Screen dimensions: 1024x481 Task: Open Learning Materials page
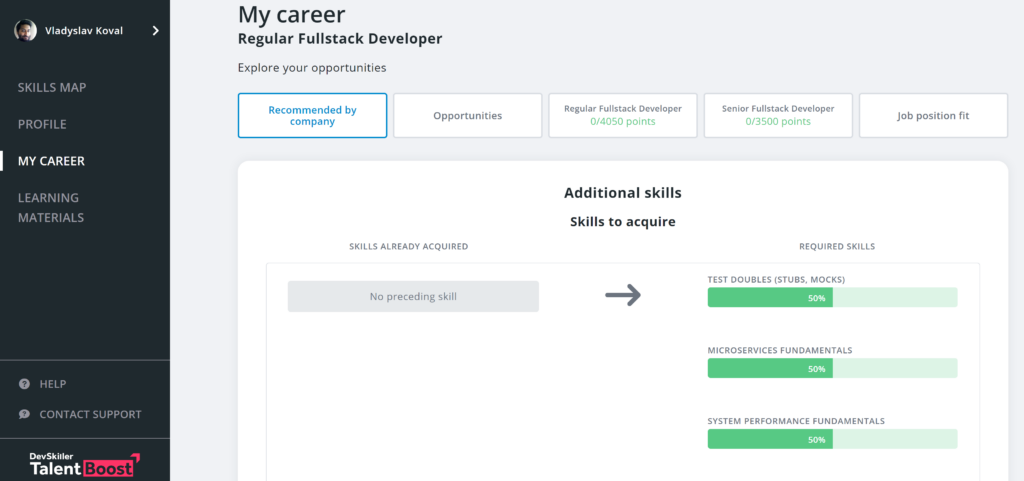click(50, 207)
